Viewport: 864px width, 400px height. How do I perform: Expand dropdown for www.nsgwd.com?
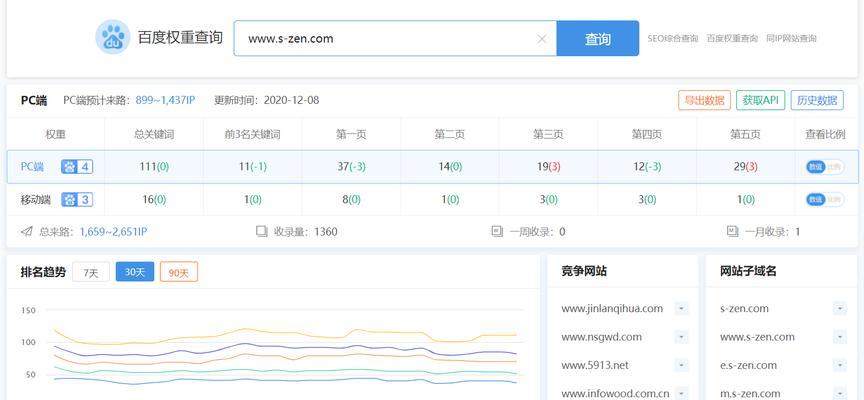pyautogui.click(x=682, y=337)
